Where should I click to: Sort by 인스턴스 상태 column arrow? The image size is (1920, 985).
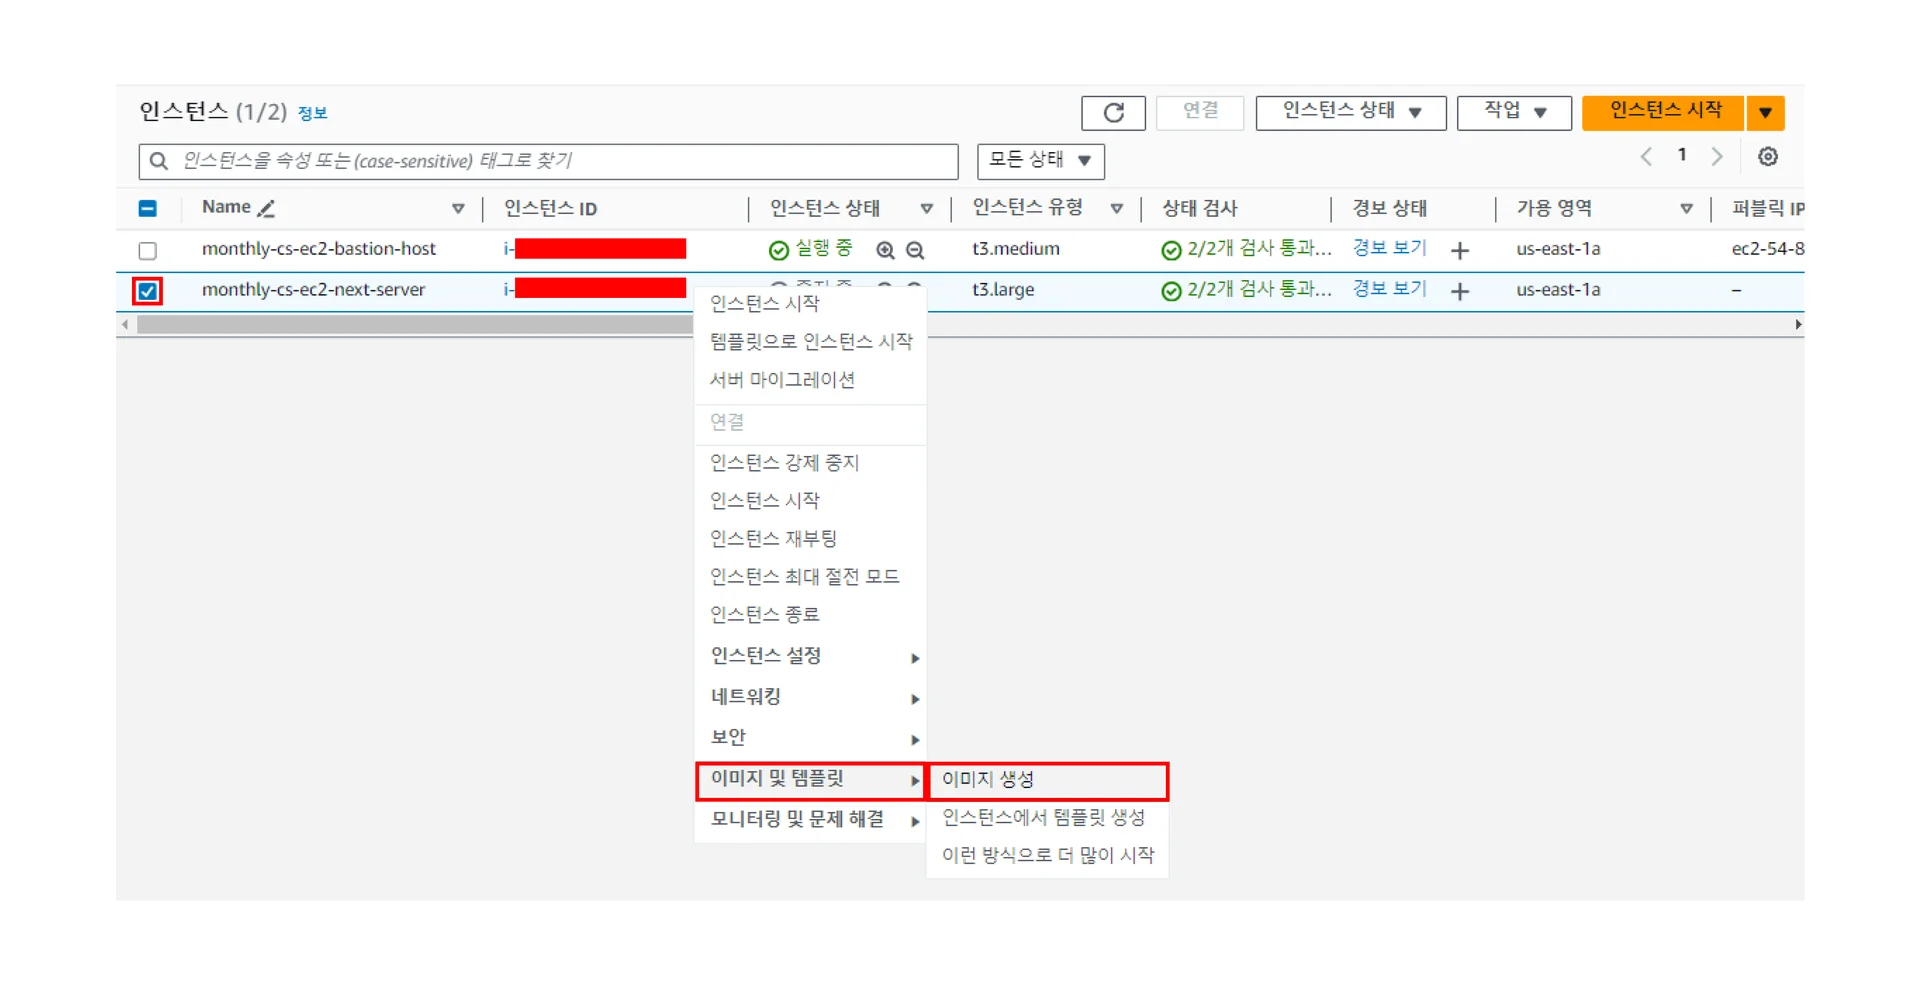pos(926,208)
